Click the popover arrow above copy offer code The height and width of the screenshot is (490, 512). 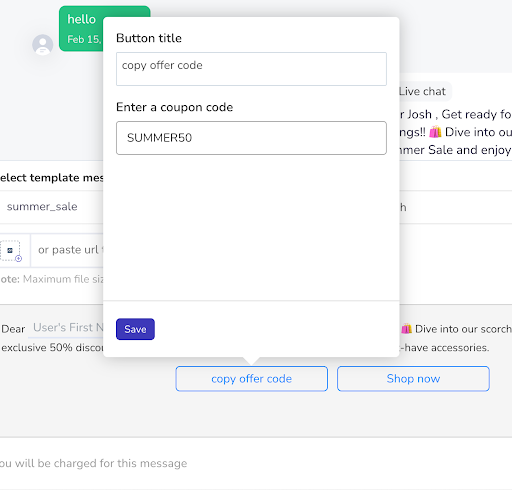tap(252, 361)
